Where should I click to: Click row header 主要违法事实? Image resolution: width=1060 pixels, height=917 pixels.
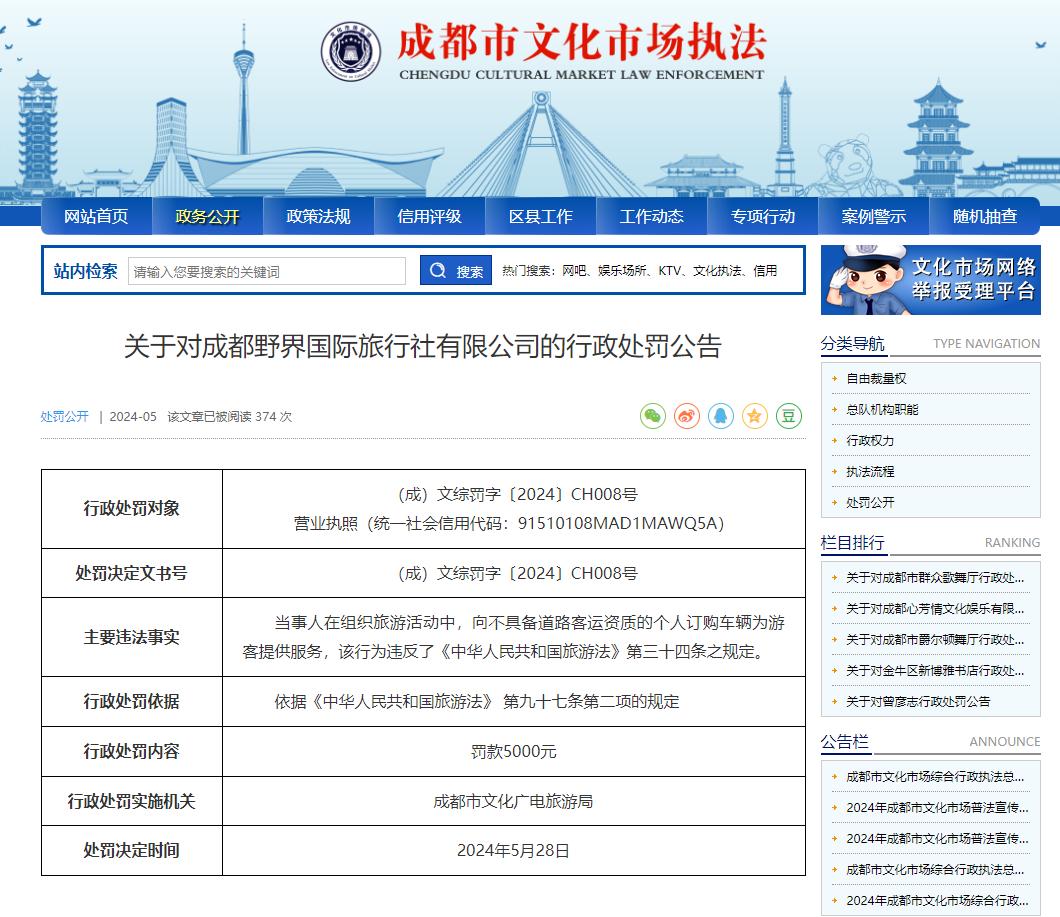click(x=132, y=637)
